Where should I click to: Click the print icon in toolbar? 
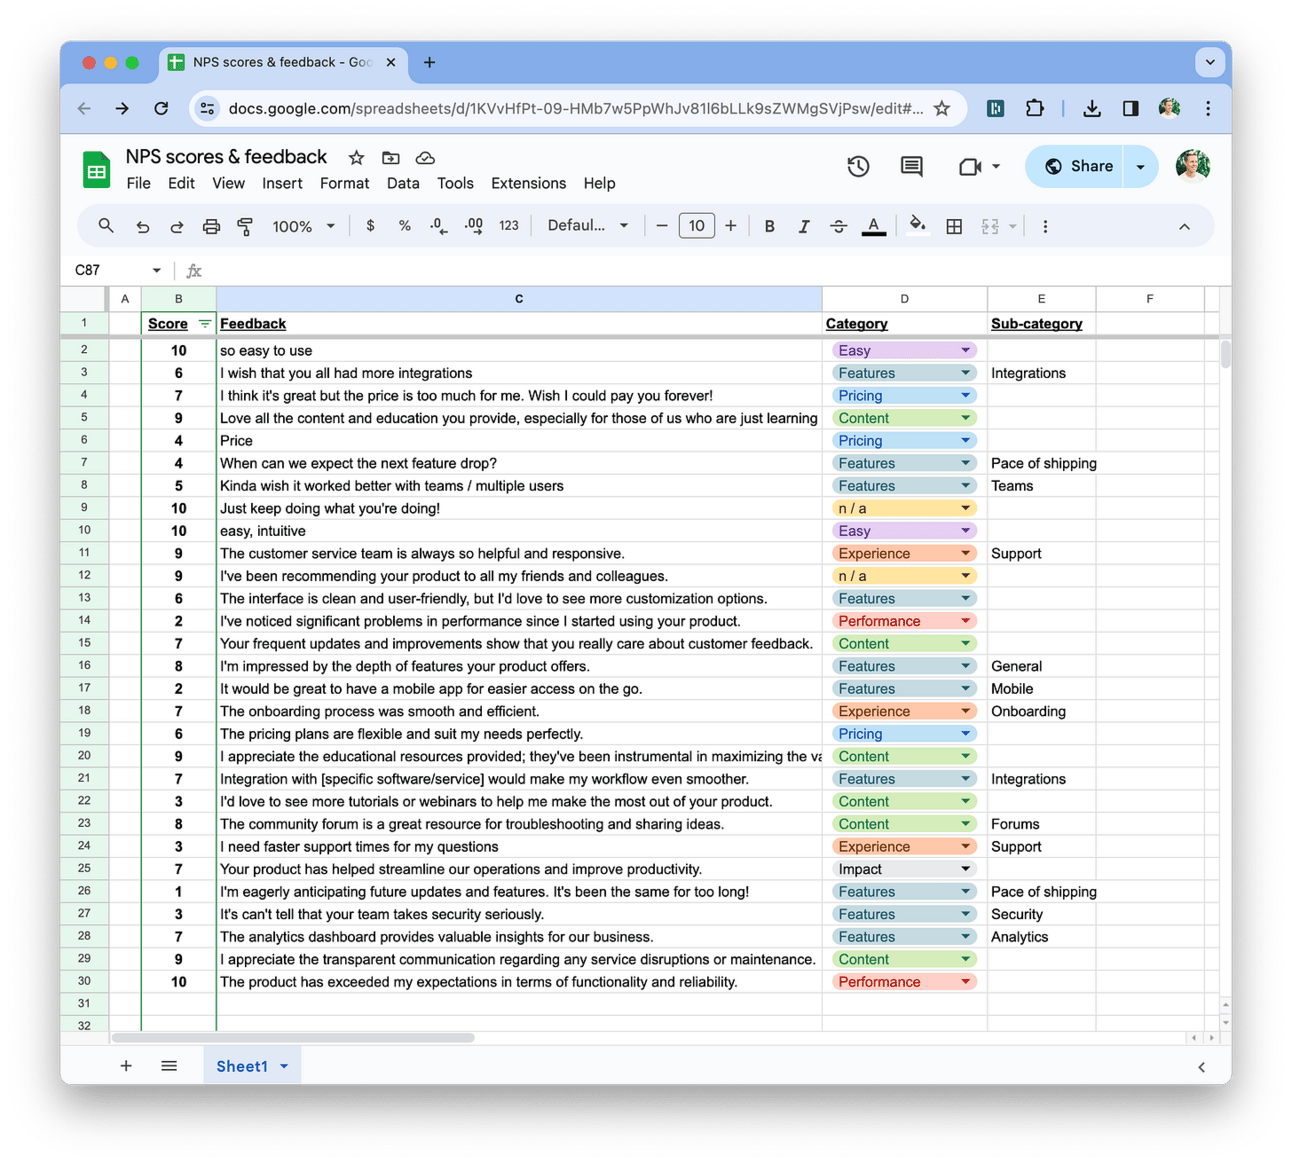(x=211, y=227)
